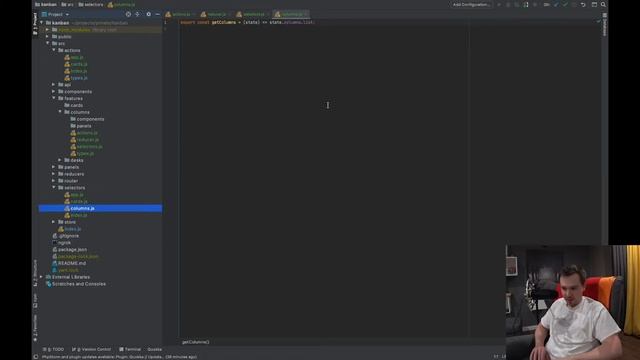The width and height of the screenshot is (640, 360).
Task: Expand the reducers folder arrow
Action: pos(54,174)
